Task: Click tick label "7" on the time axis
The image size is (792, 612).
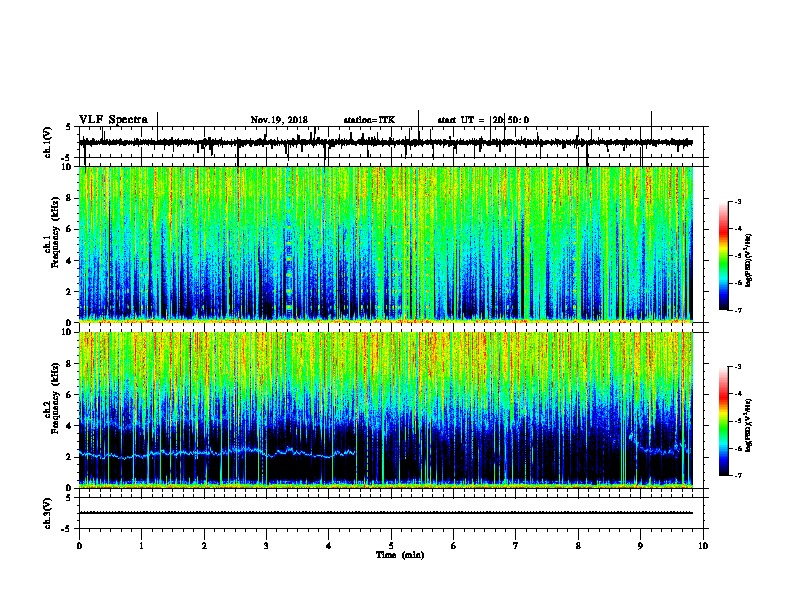Action: 516,546
